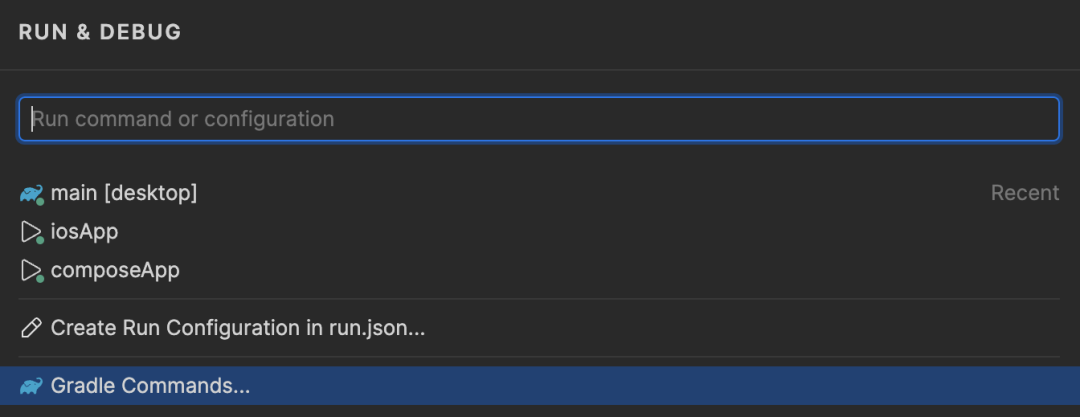Click the green status dot on iosApp icon

point(40,240)
